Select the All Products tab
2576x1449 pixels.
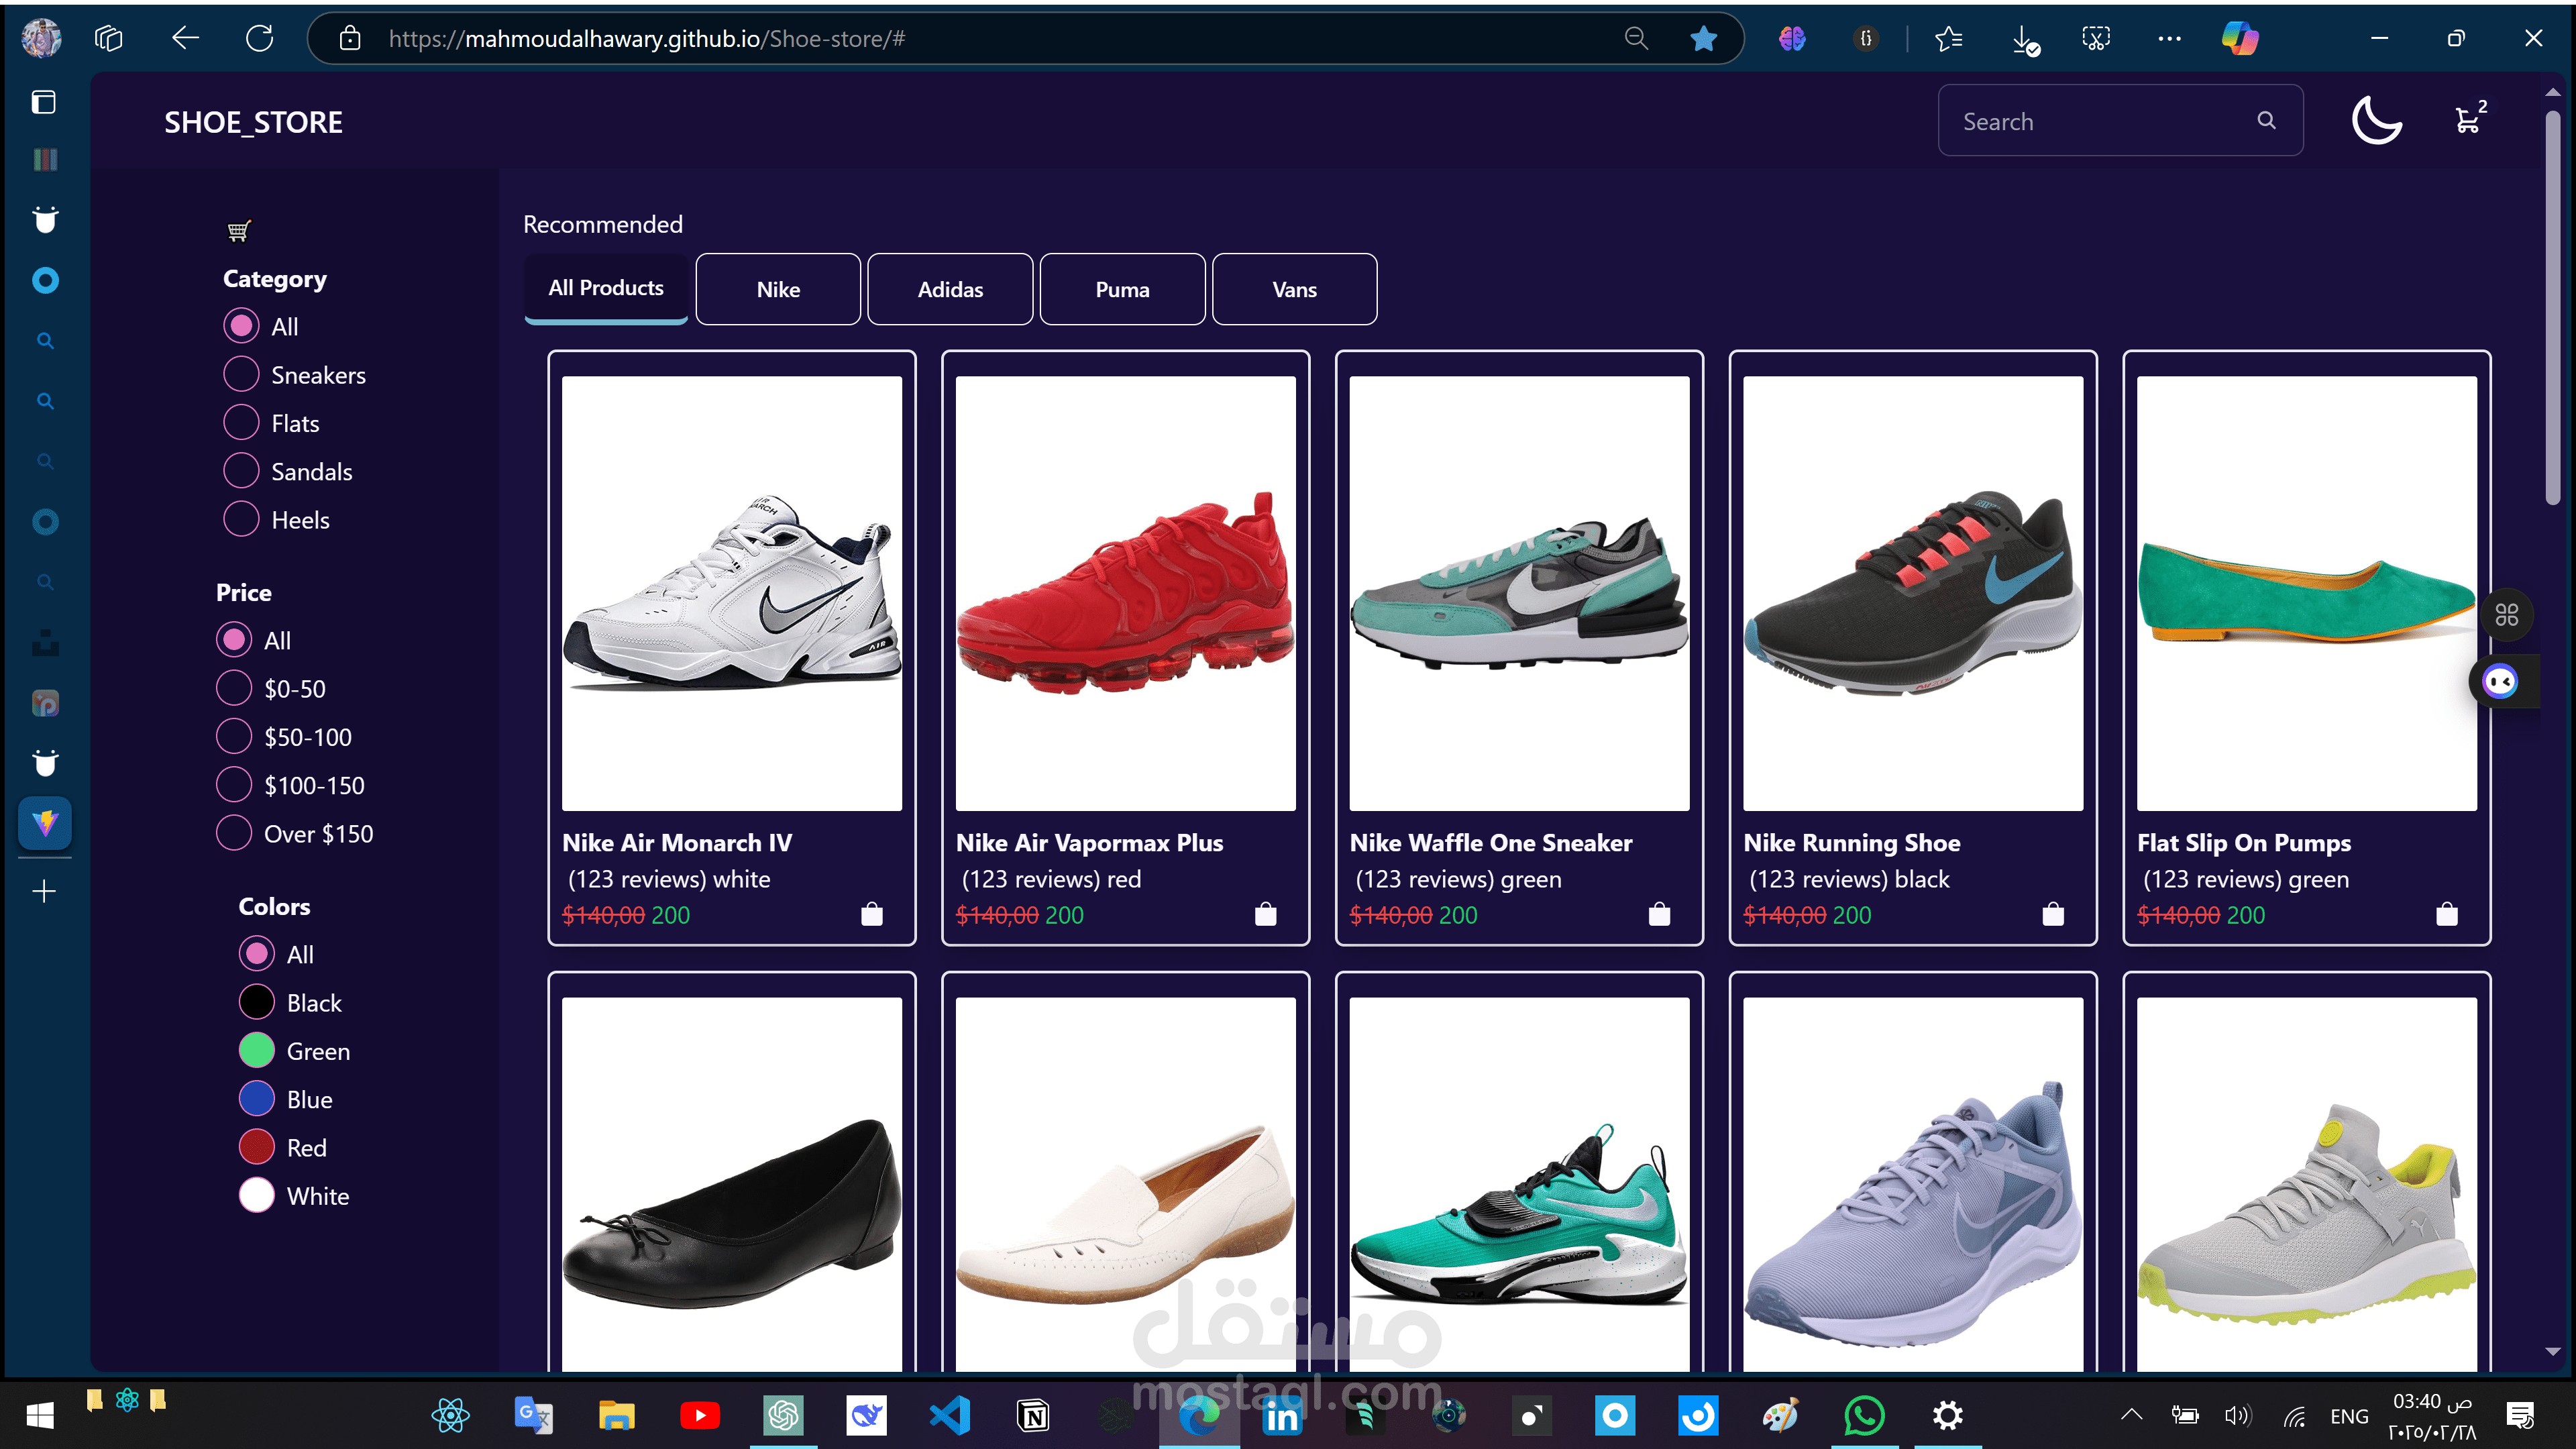pos(606,288)
